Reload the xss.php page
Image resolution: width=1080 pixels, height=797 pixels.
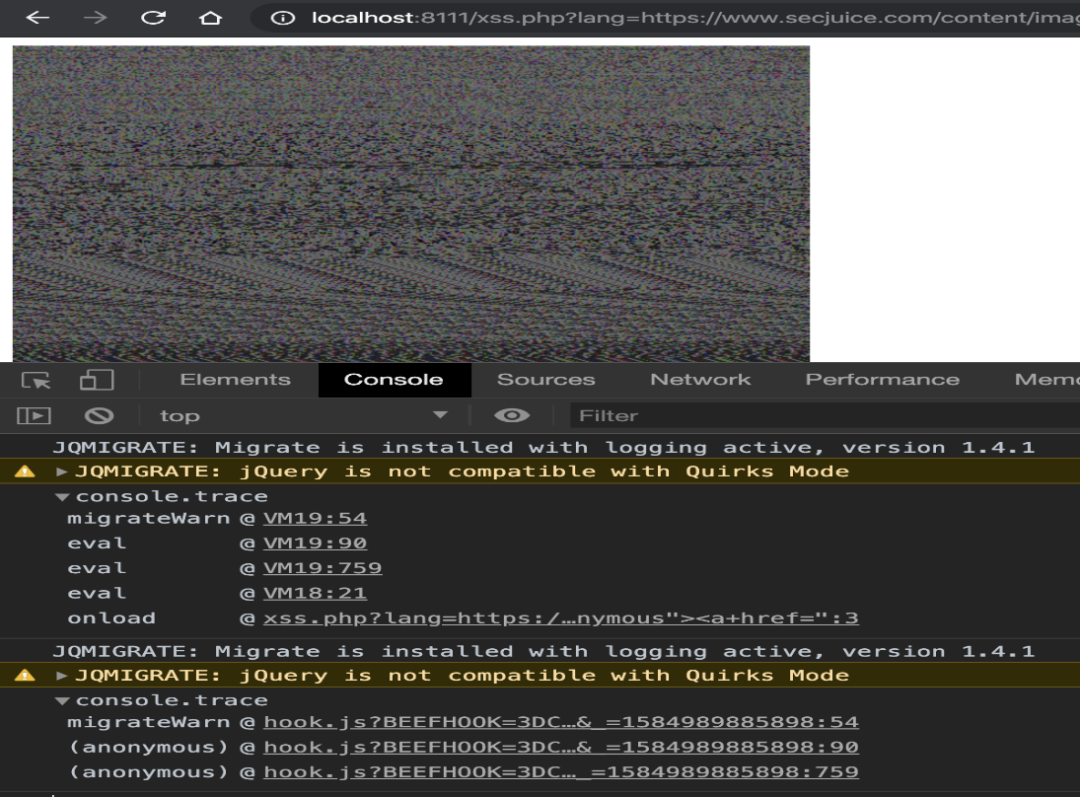pos(153,17)
